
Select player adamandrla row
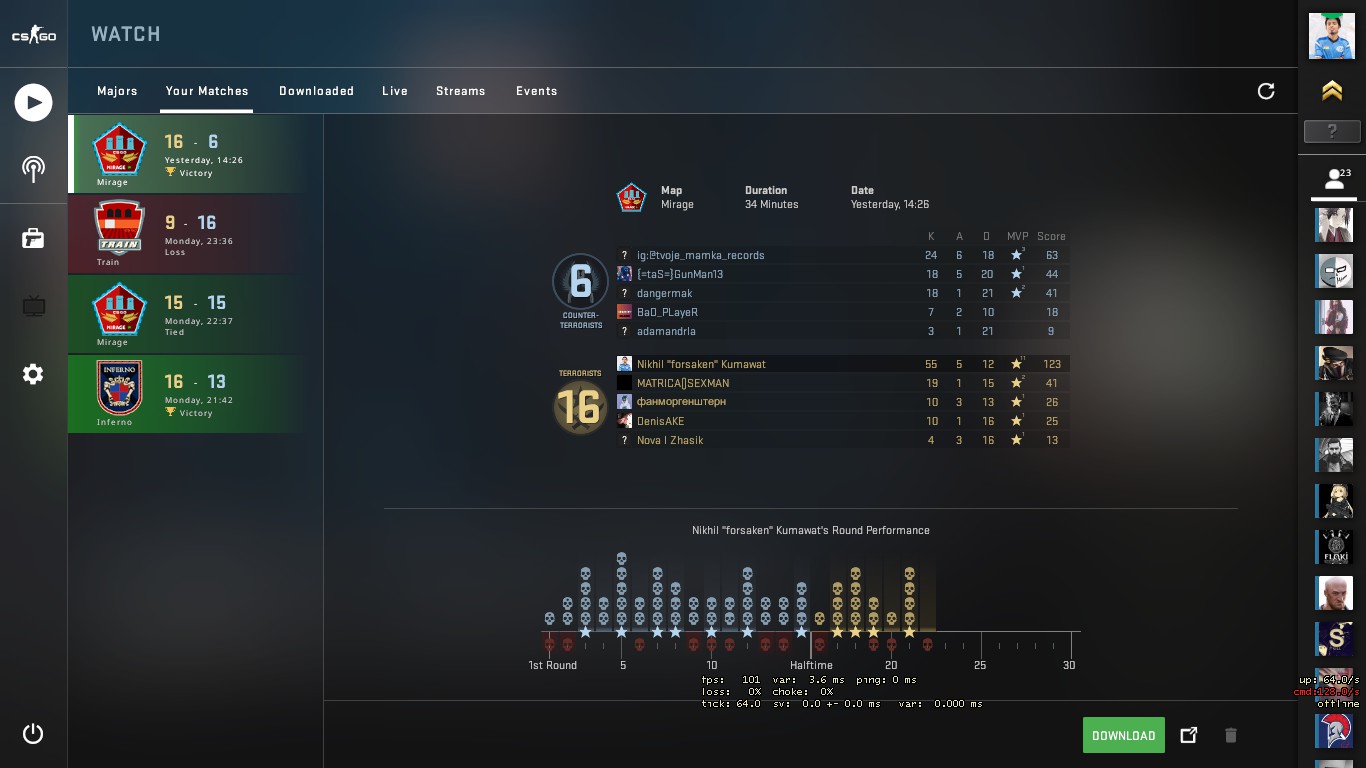pos(842,331)
